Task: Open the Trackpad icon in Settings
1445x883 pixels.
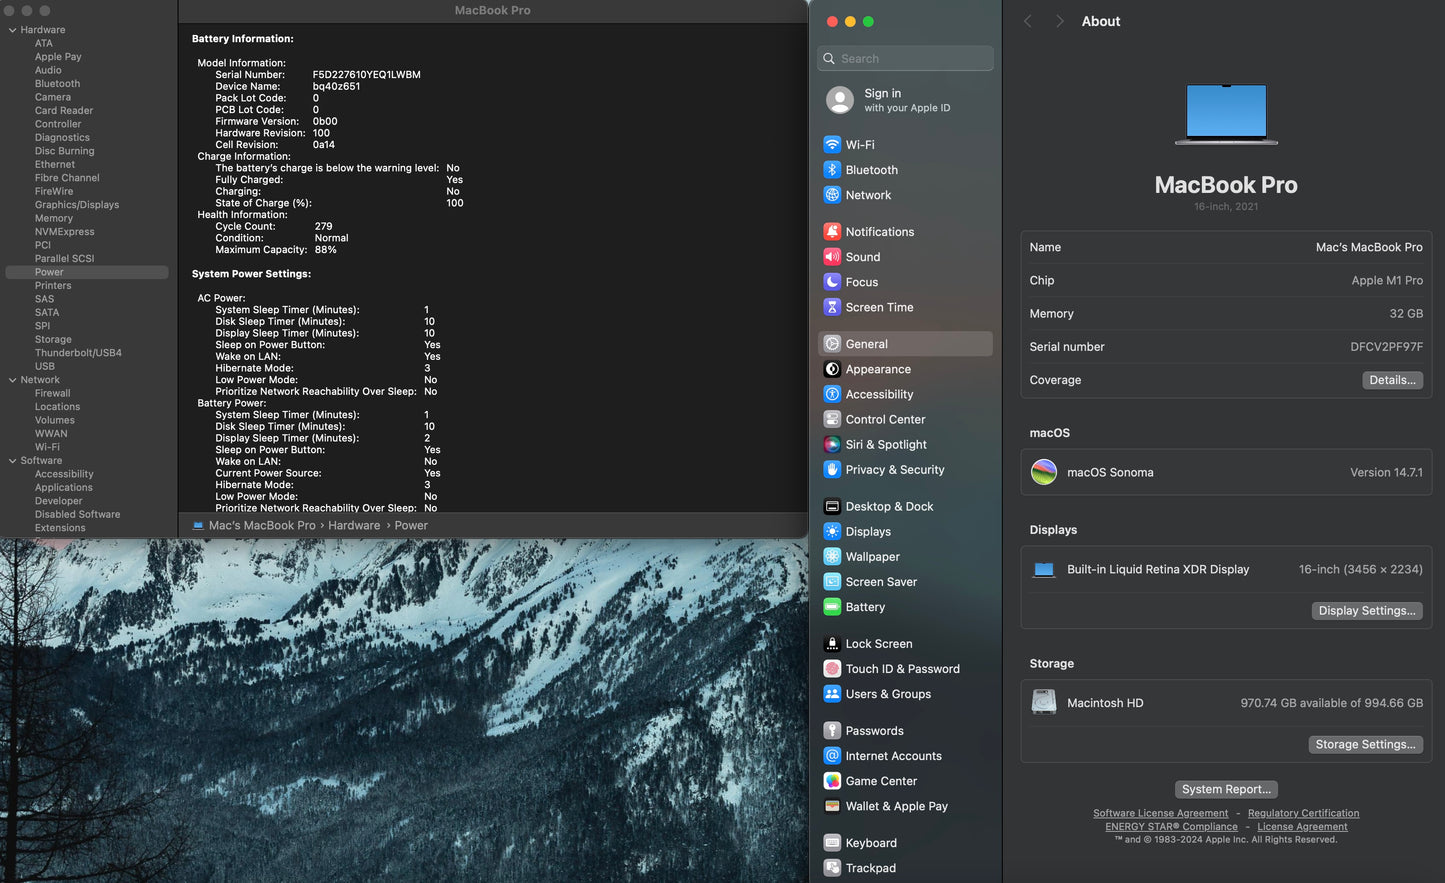Action: tap(832, 867)
